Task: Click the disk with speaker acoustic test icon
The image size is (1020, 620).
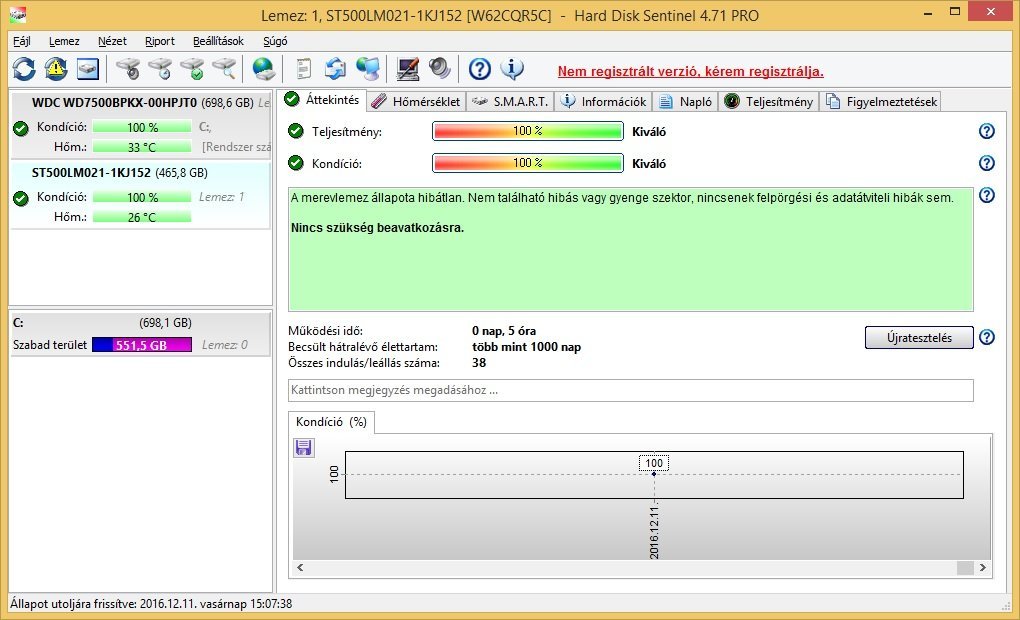Action: pos(128,69)
